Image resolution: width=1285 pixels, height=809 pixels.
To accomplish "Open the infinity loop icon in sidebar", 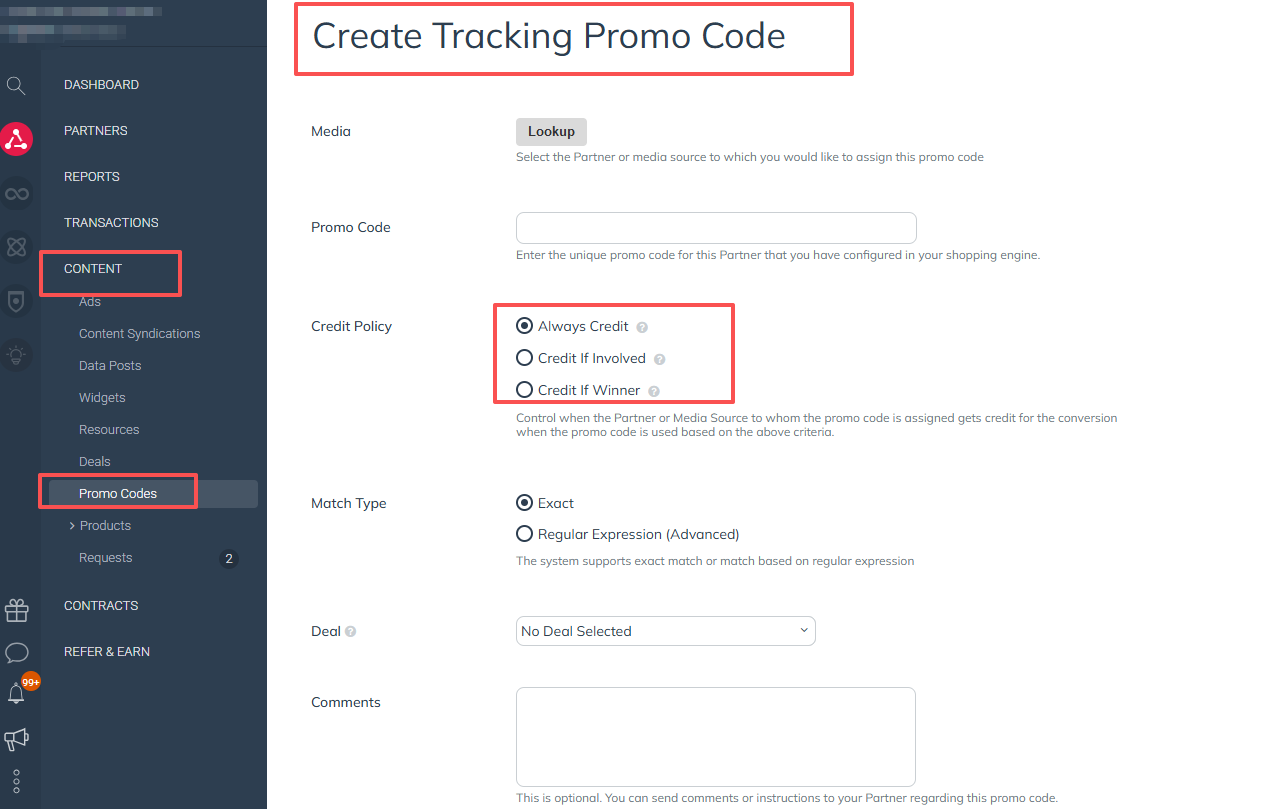I will 17,193.
